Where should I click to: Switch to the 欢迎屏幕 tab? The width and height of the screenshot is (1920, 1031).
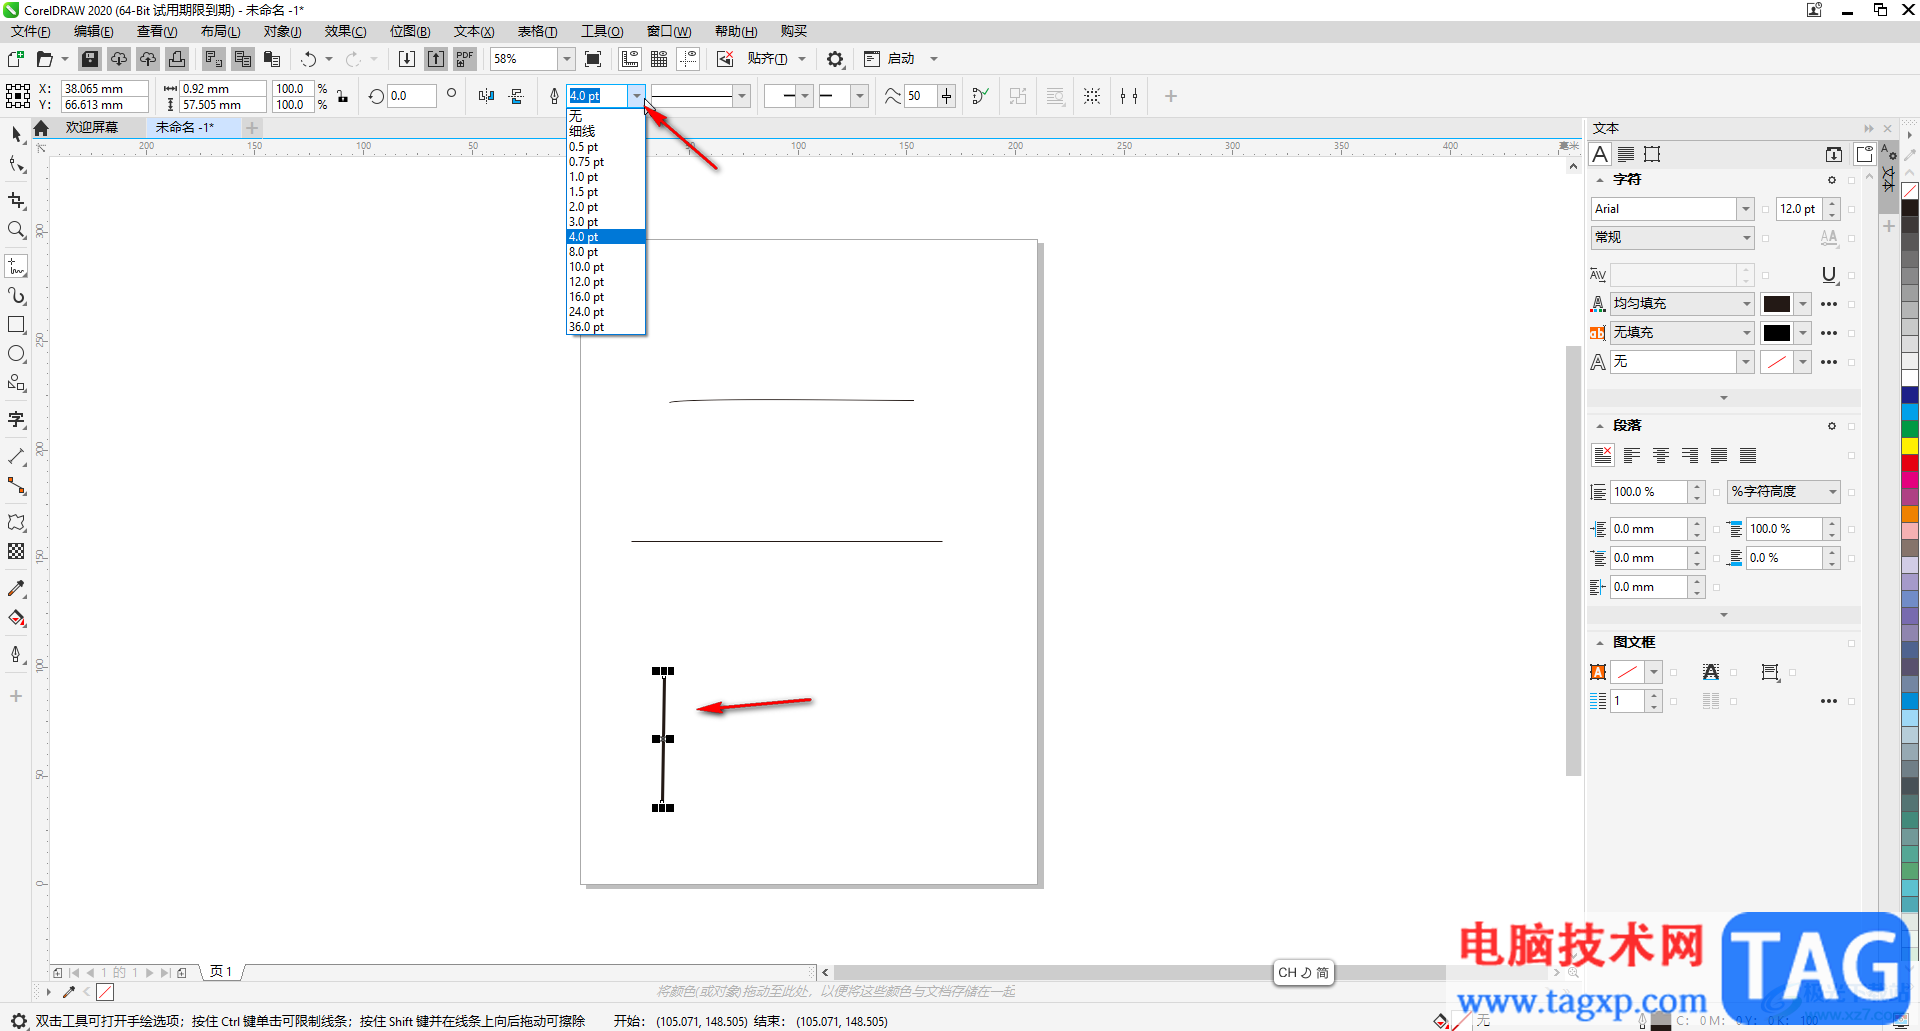92,128
